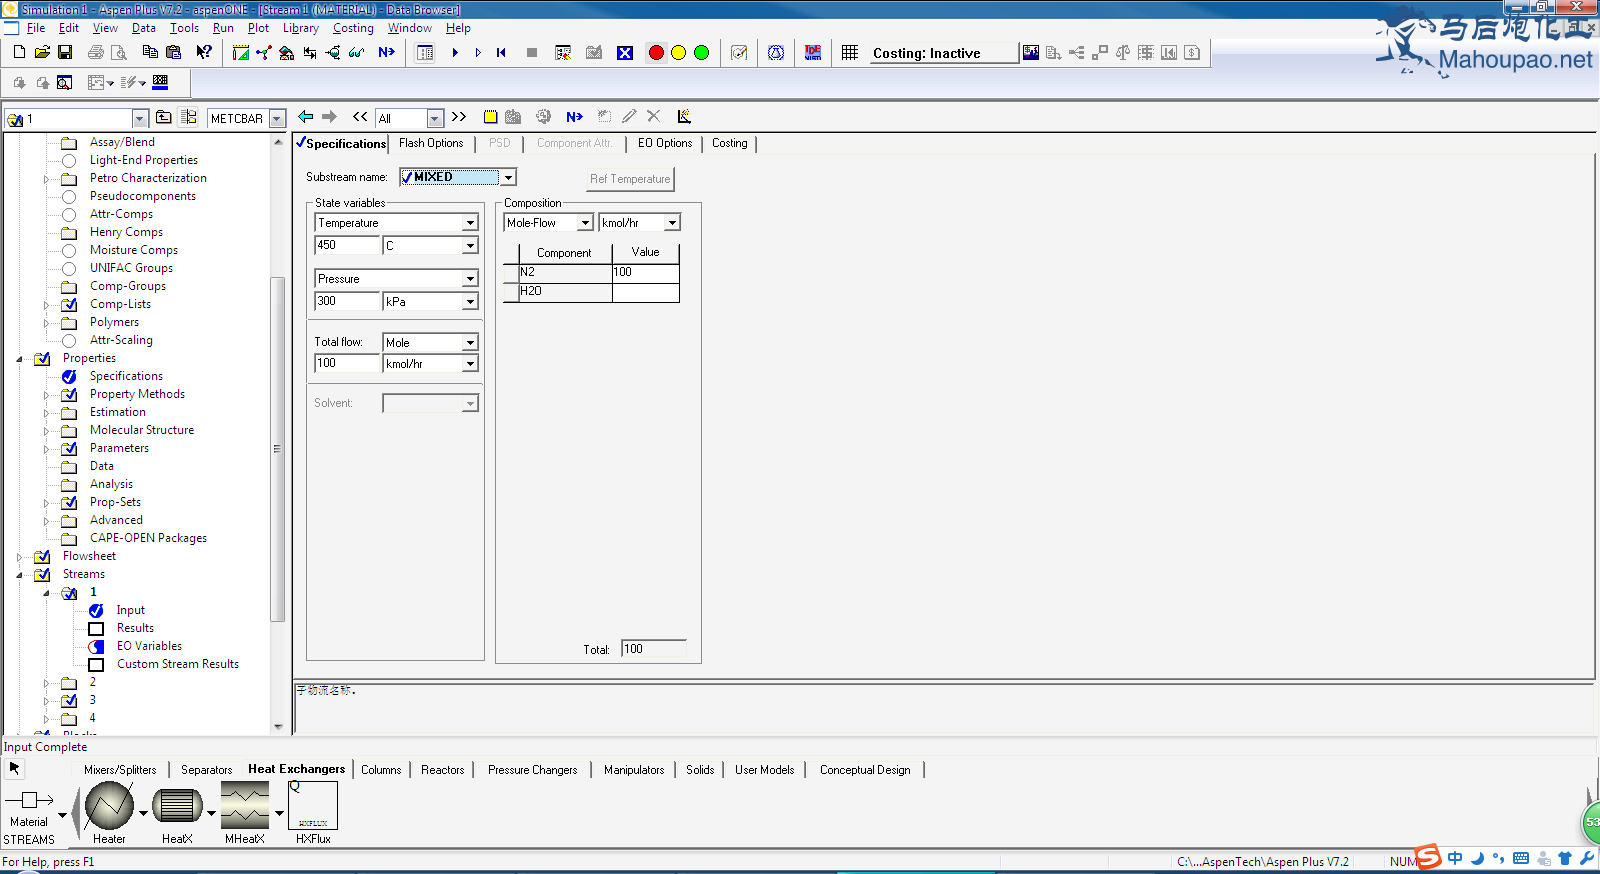Click the Next (N>) button in the main toolbar
This screenshot has width=1600, height=874.
pos(387,52)
